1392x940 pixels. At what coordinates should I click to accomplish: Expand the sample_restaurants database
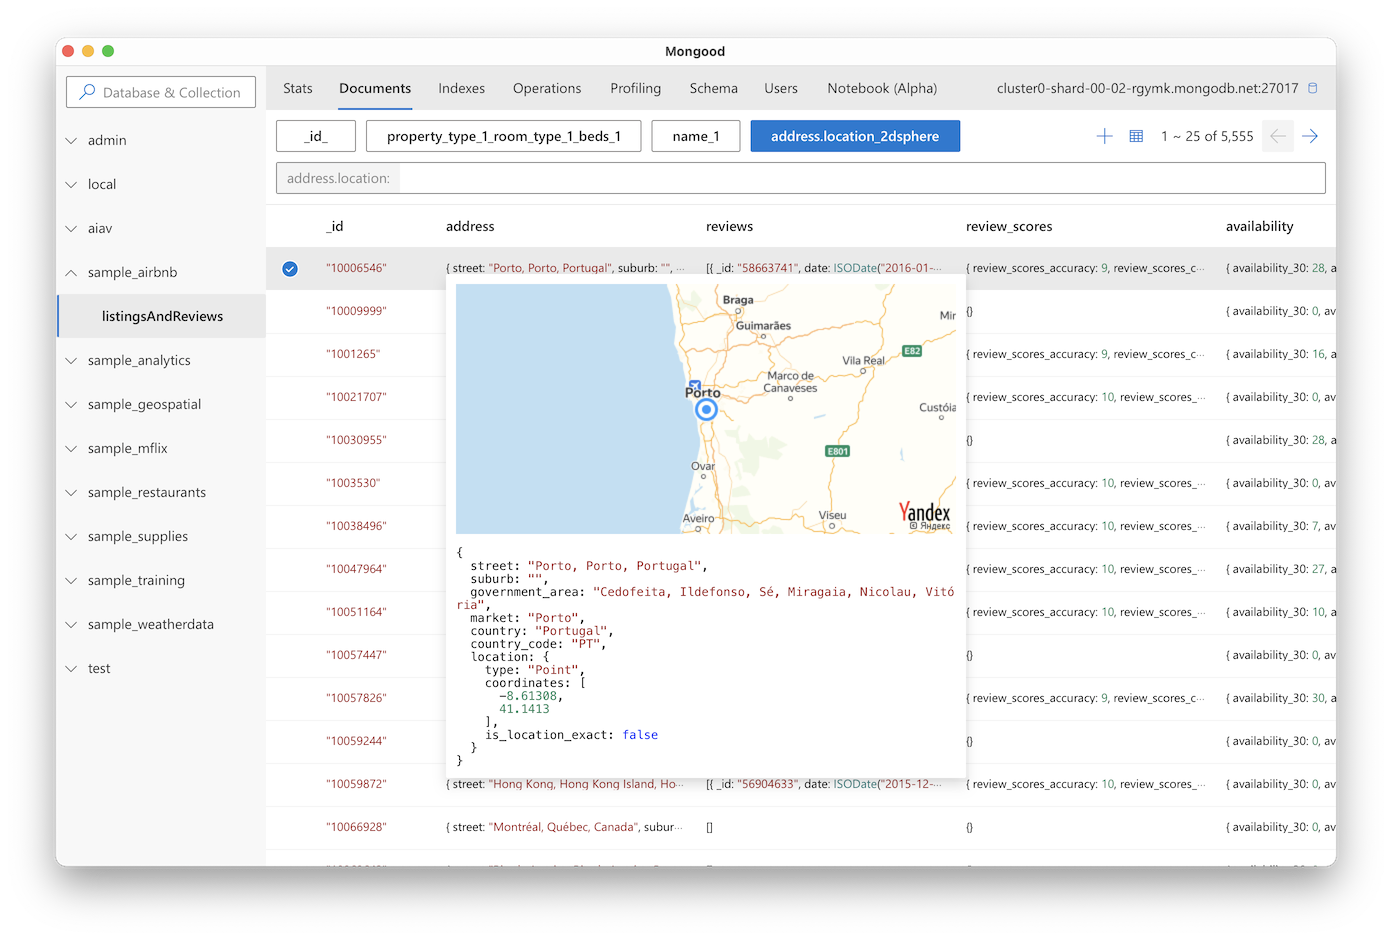(71, 492)
